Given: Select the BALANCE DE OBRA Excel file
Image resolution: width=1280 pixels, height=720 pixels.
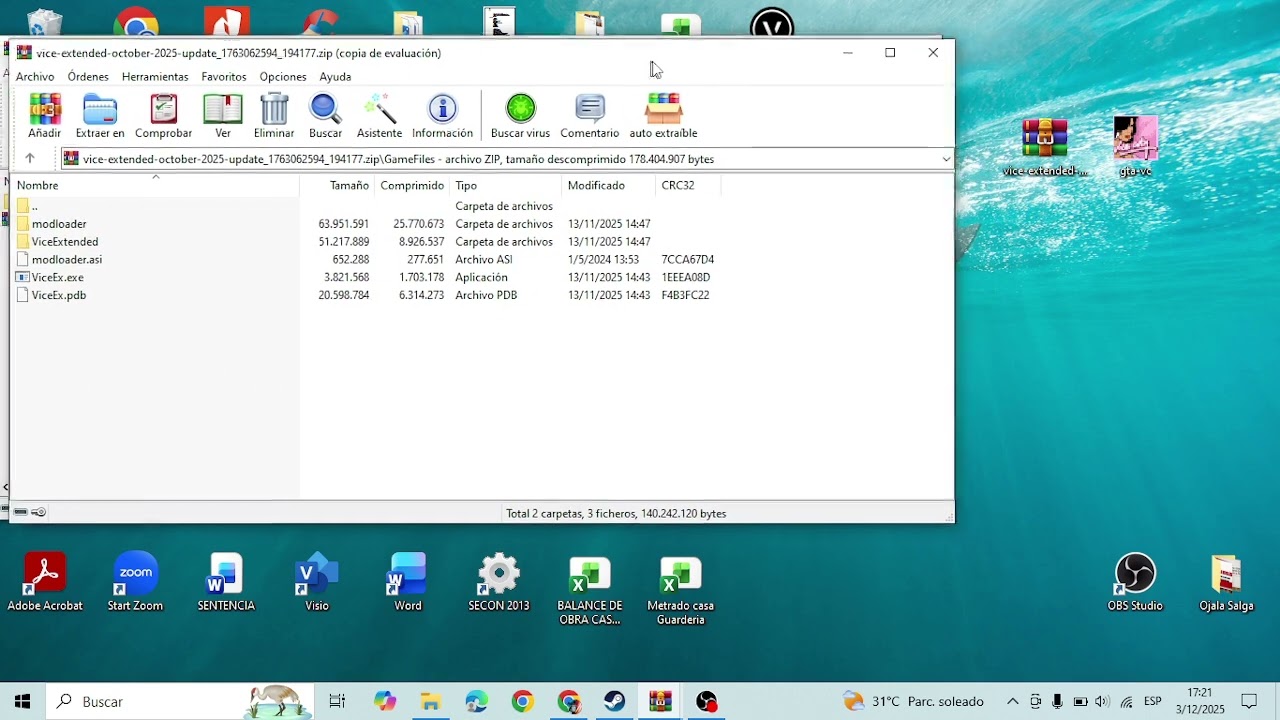Looking at the screenshot, I should 590,590.
